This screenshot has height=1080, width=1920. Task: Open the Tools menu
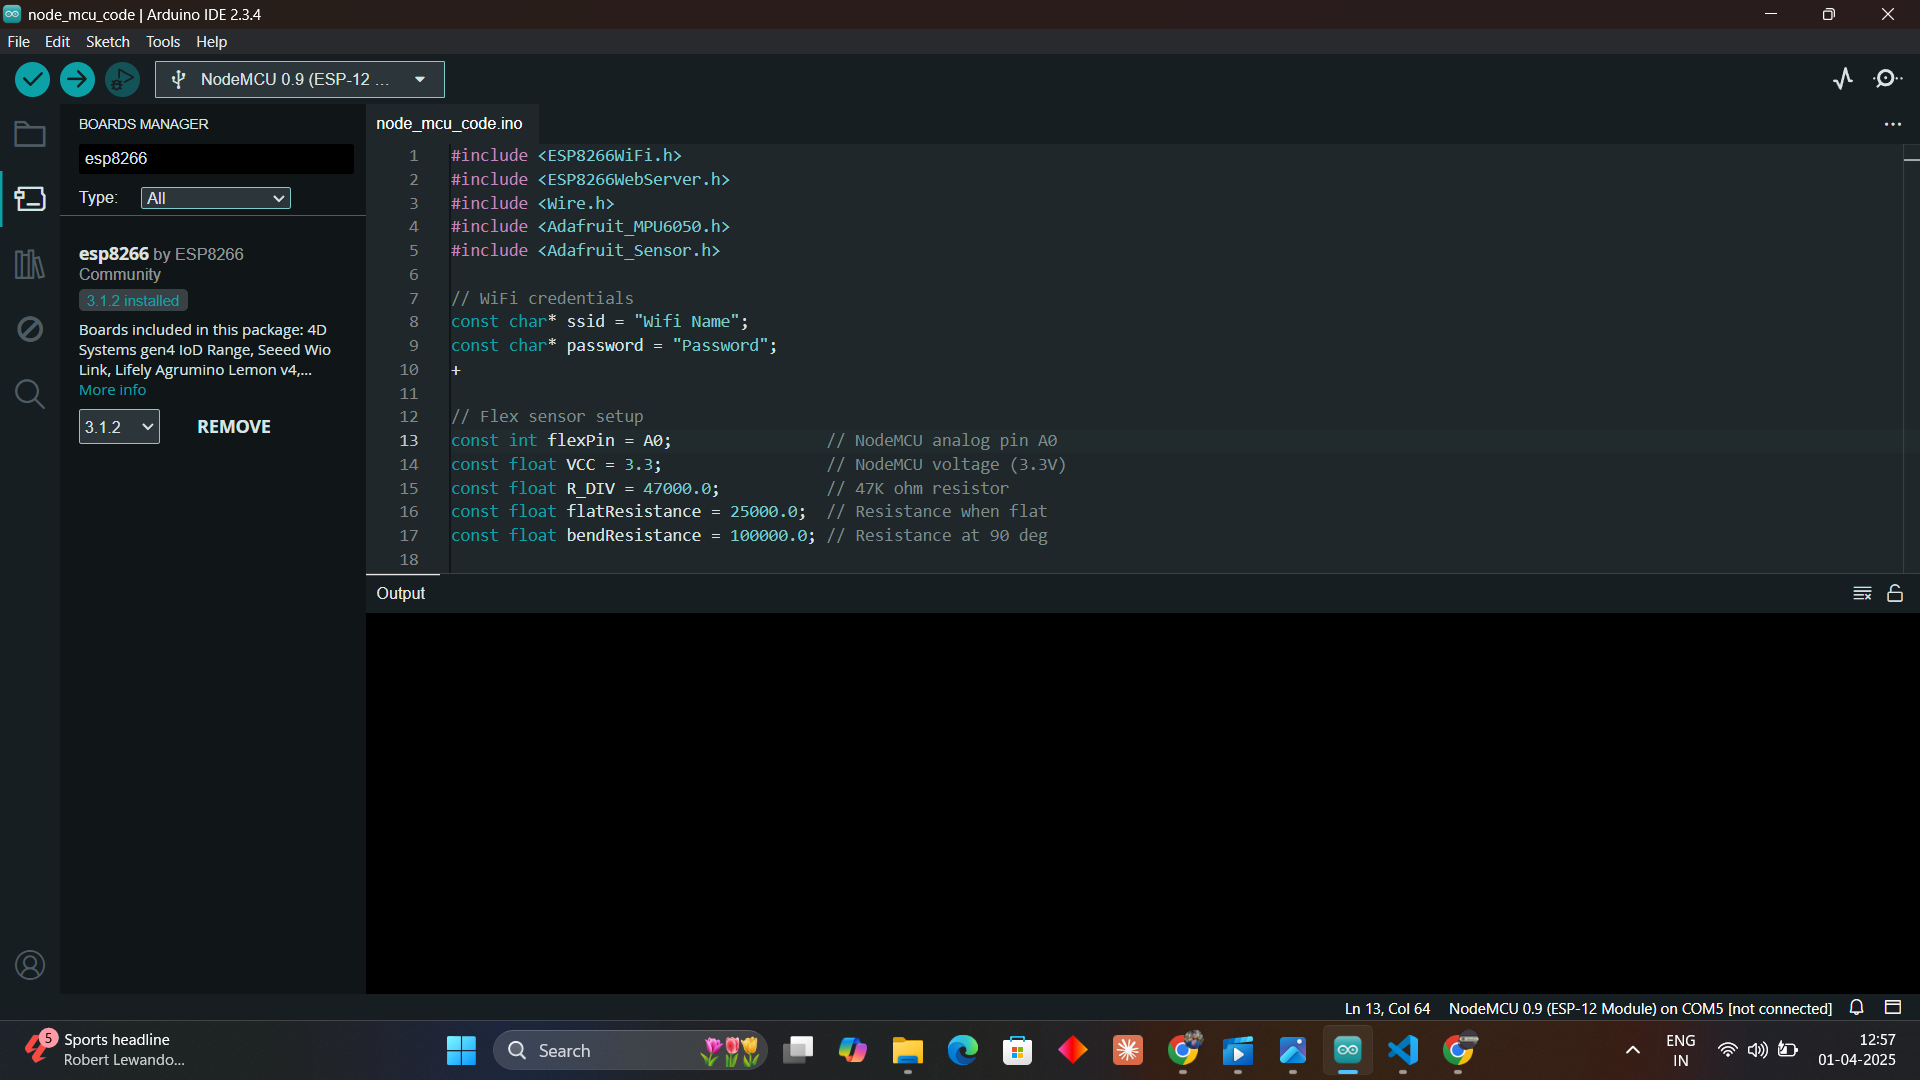tap(163, 41)
